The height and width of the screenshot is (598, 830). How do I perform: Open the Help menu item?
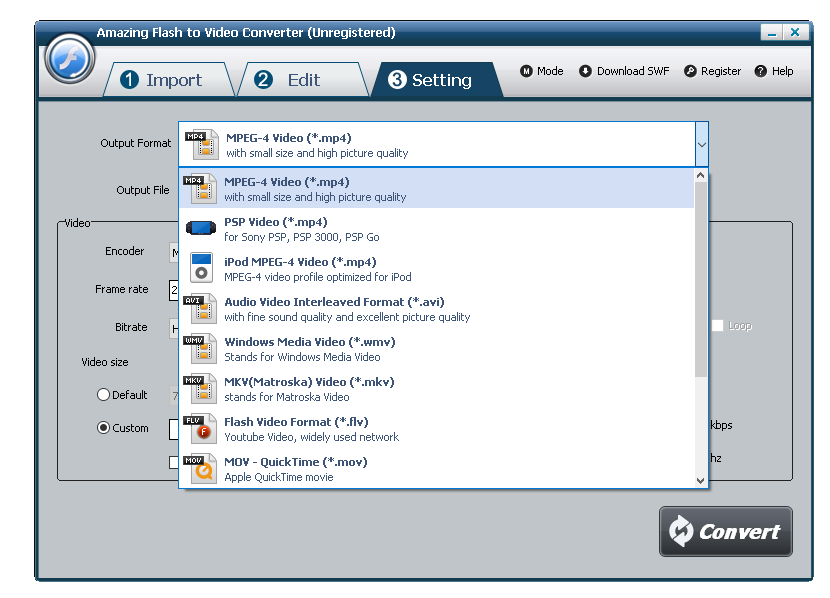(774, 71)
